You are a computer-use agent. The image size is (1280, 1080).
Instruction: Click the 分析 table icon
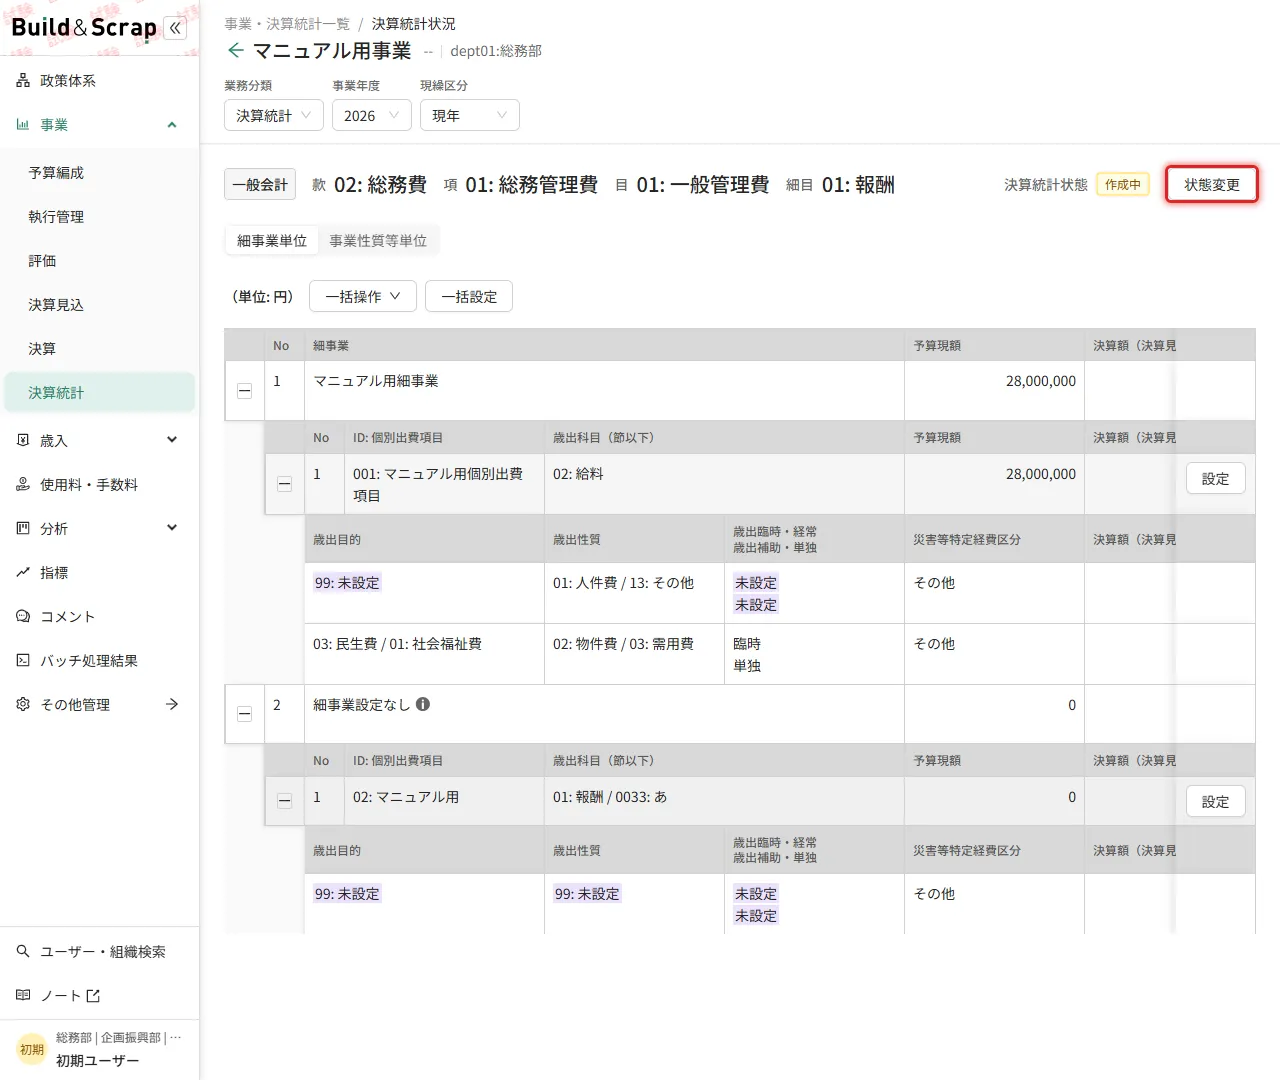[x=23, y=528]
